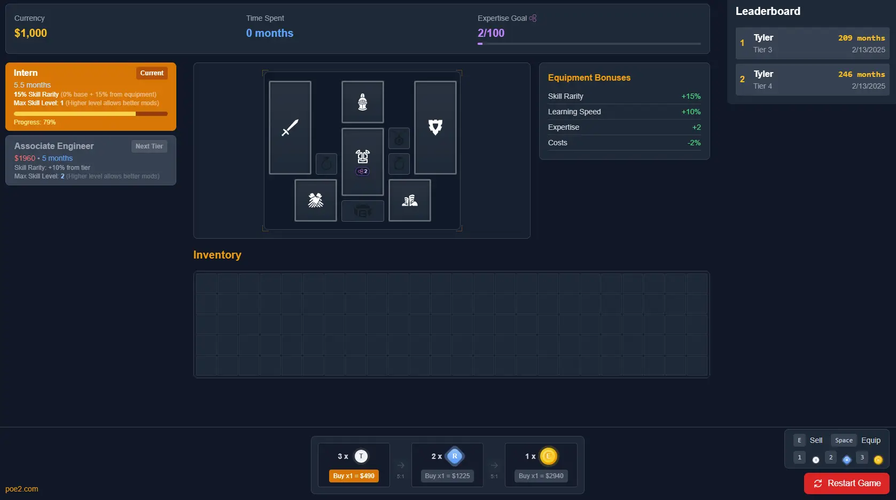
Task: Select the helmet equipment slot
Action: pos(362,101)
